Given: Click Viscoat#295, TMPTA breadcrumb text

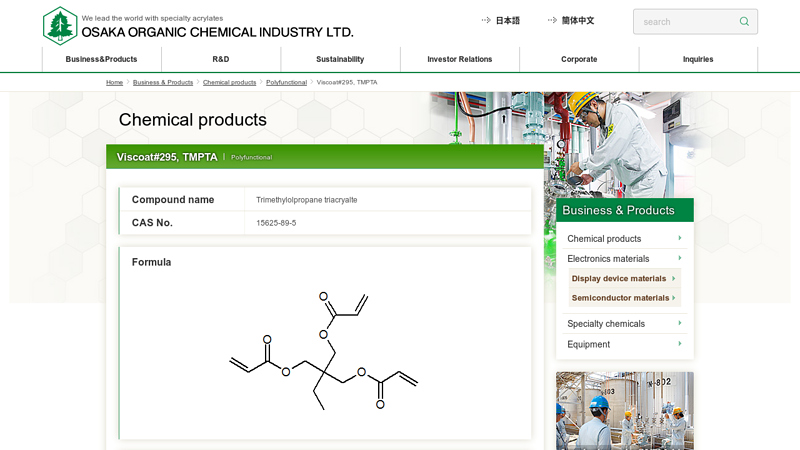Looking at the screenshot, I should point(347,82).
